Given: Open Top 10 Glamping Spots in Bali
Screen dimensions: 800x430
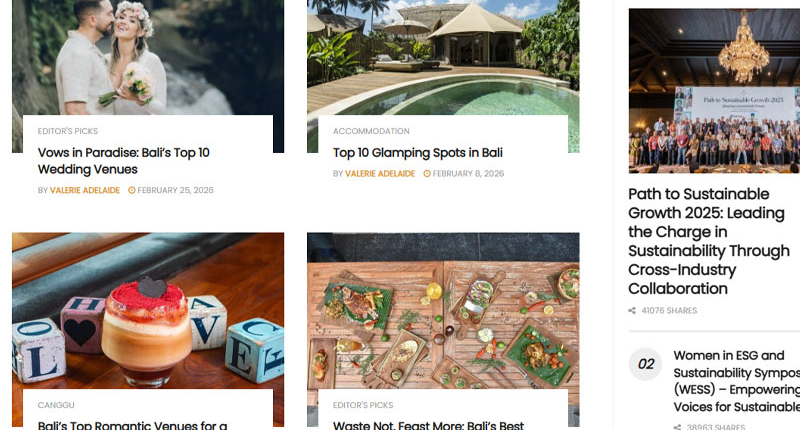Looking at the screenshot, I should pyautogui.click(x=417, y=153).
